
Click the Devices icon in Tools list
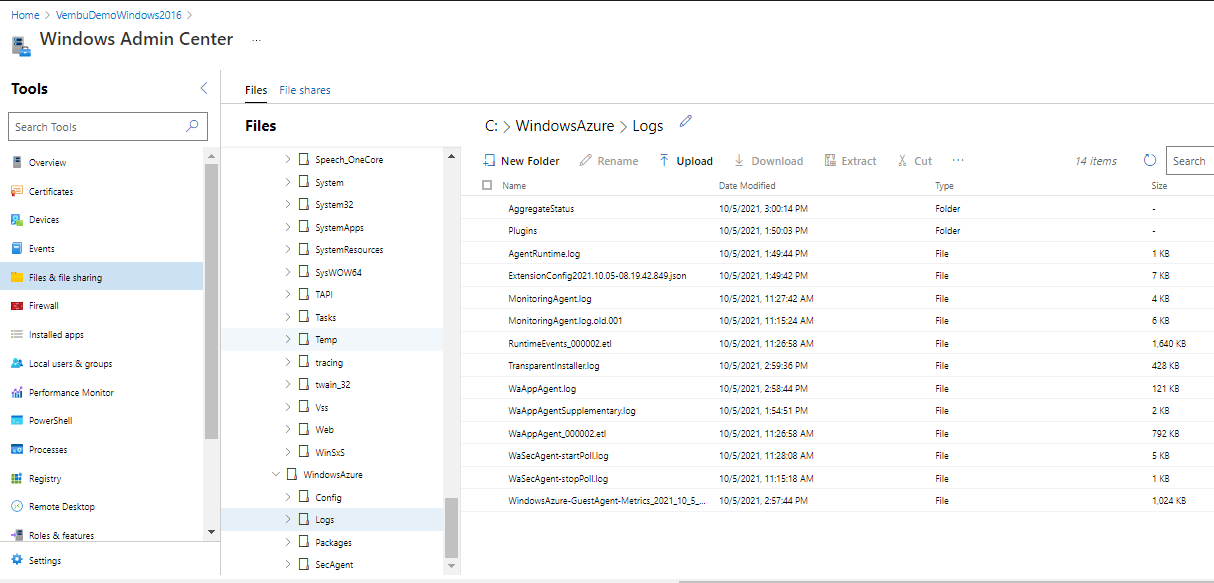[17, 219]
